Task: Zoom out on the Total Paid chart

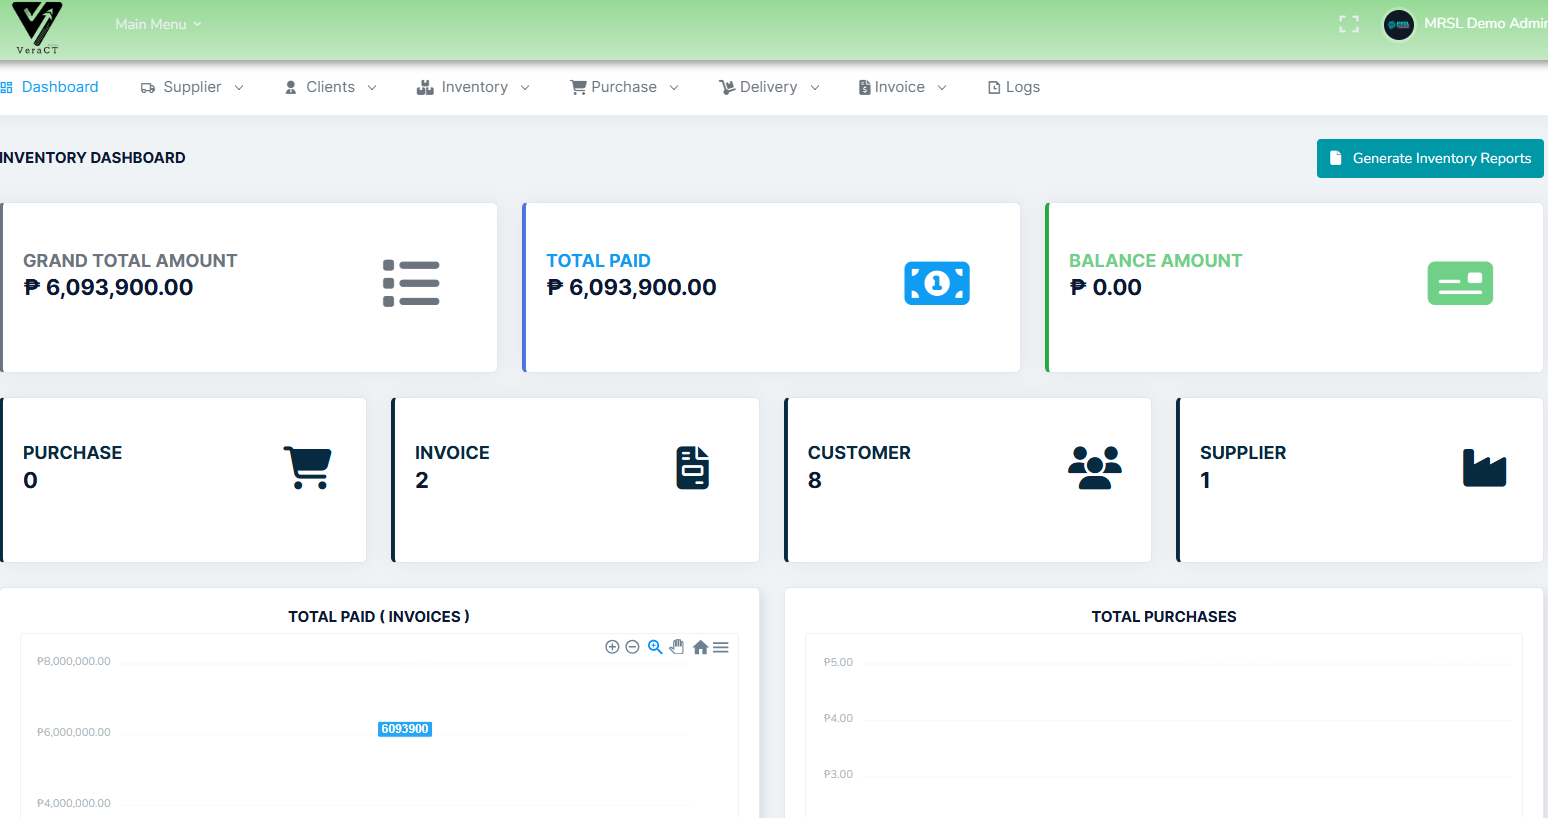Action: pos(633,647)
